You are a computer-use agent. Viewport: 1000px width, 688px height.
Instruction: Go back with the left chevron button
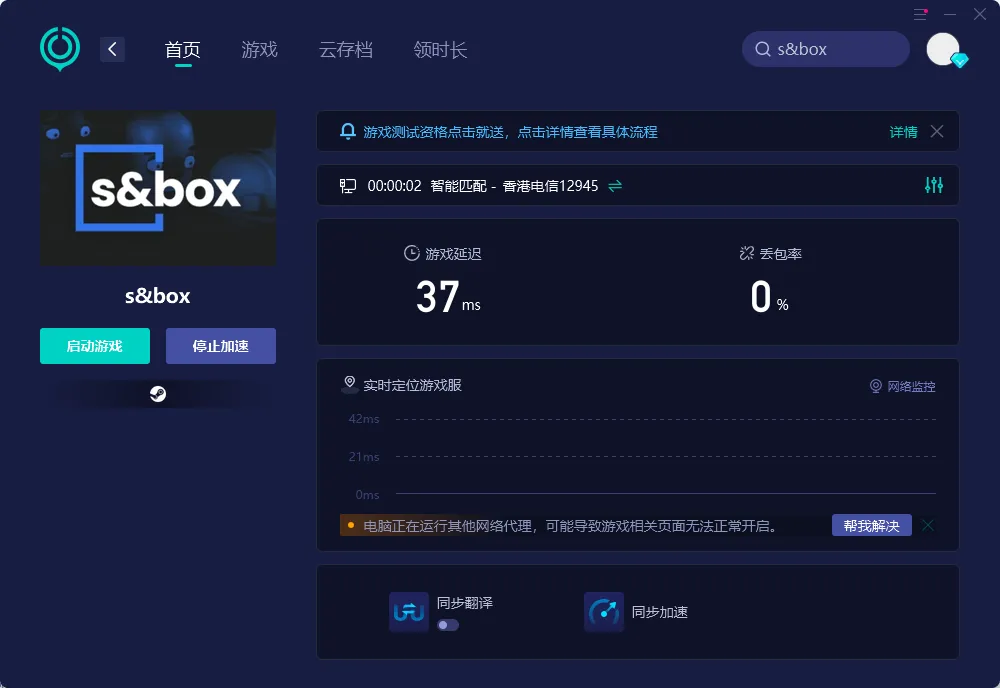click(112, 49)
